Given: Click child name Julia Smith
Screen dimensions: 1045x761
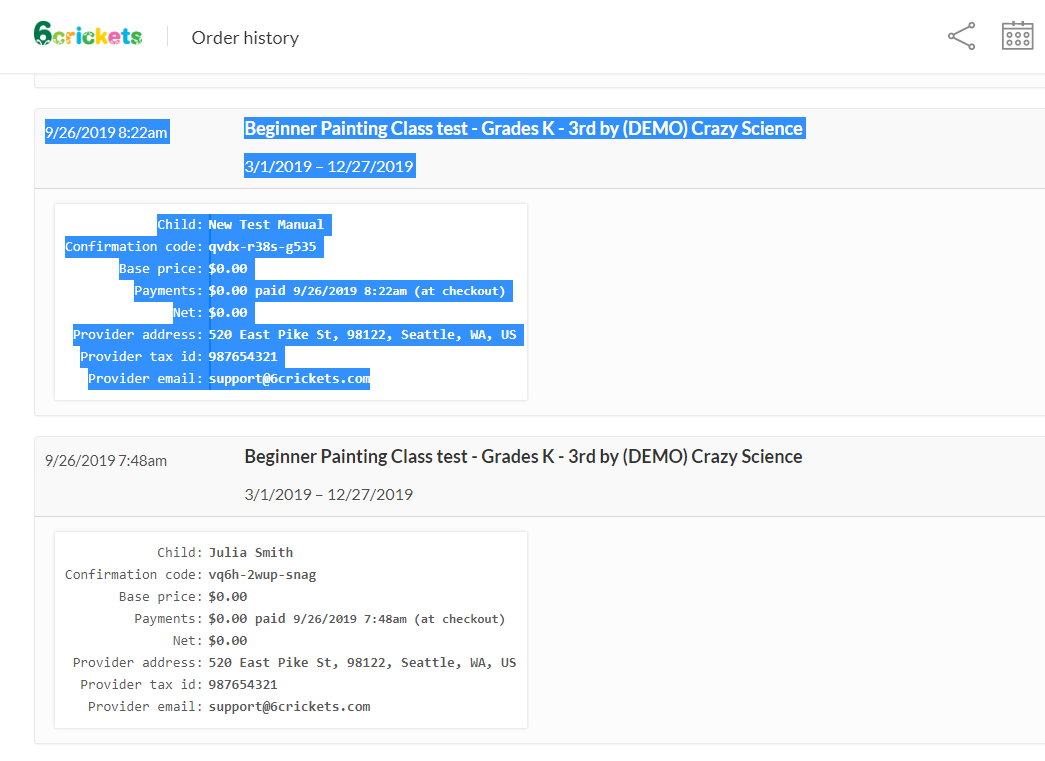Looking at the screenshot, I should (x=251, y=553).
